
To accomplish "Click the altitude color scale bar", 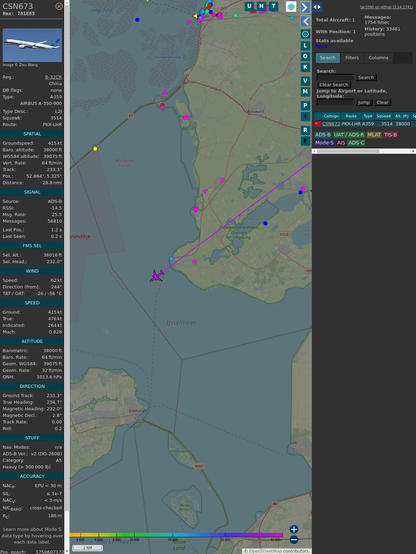I will click(x=176, y=535).
